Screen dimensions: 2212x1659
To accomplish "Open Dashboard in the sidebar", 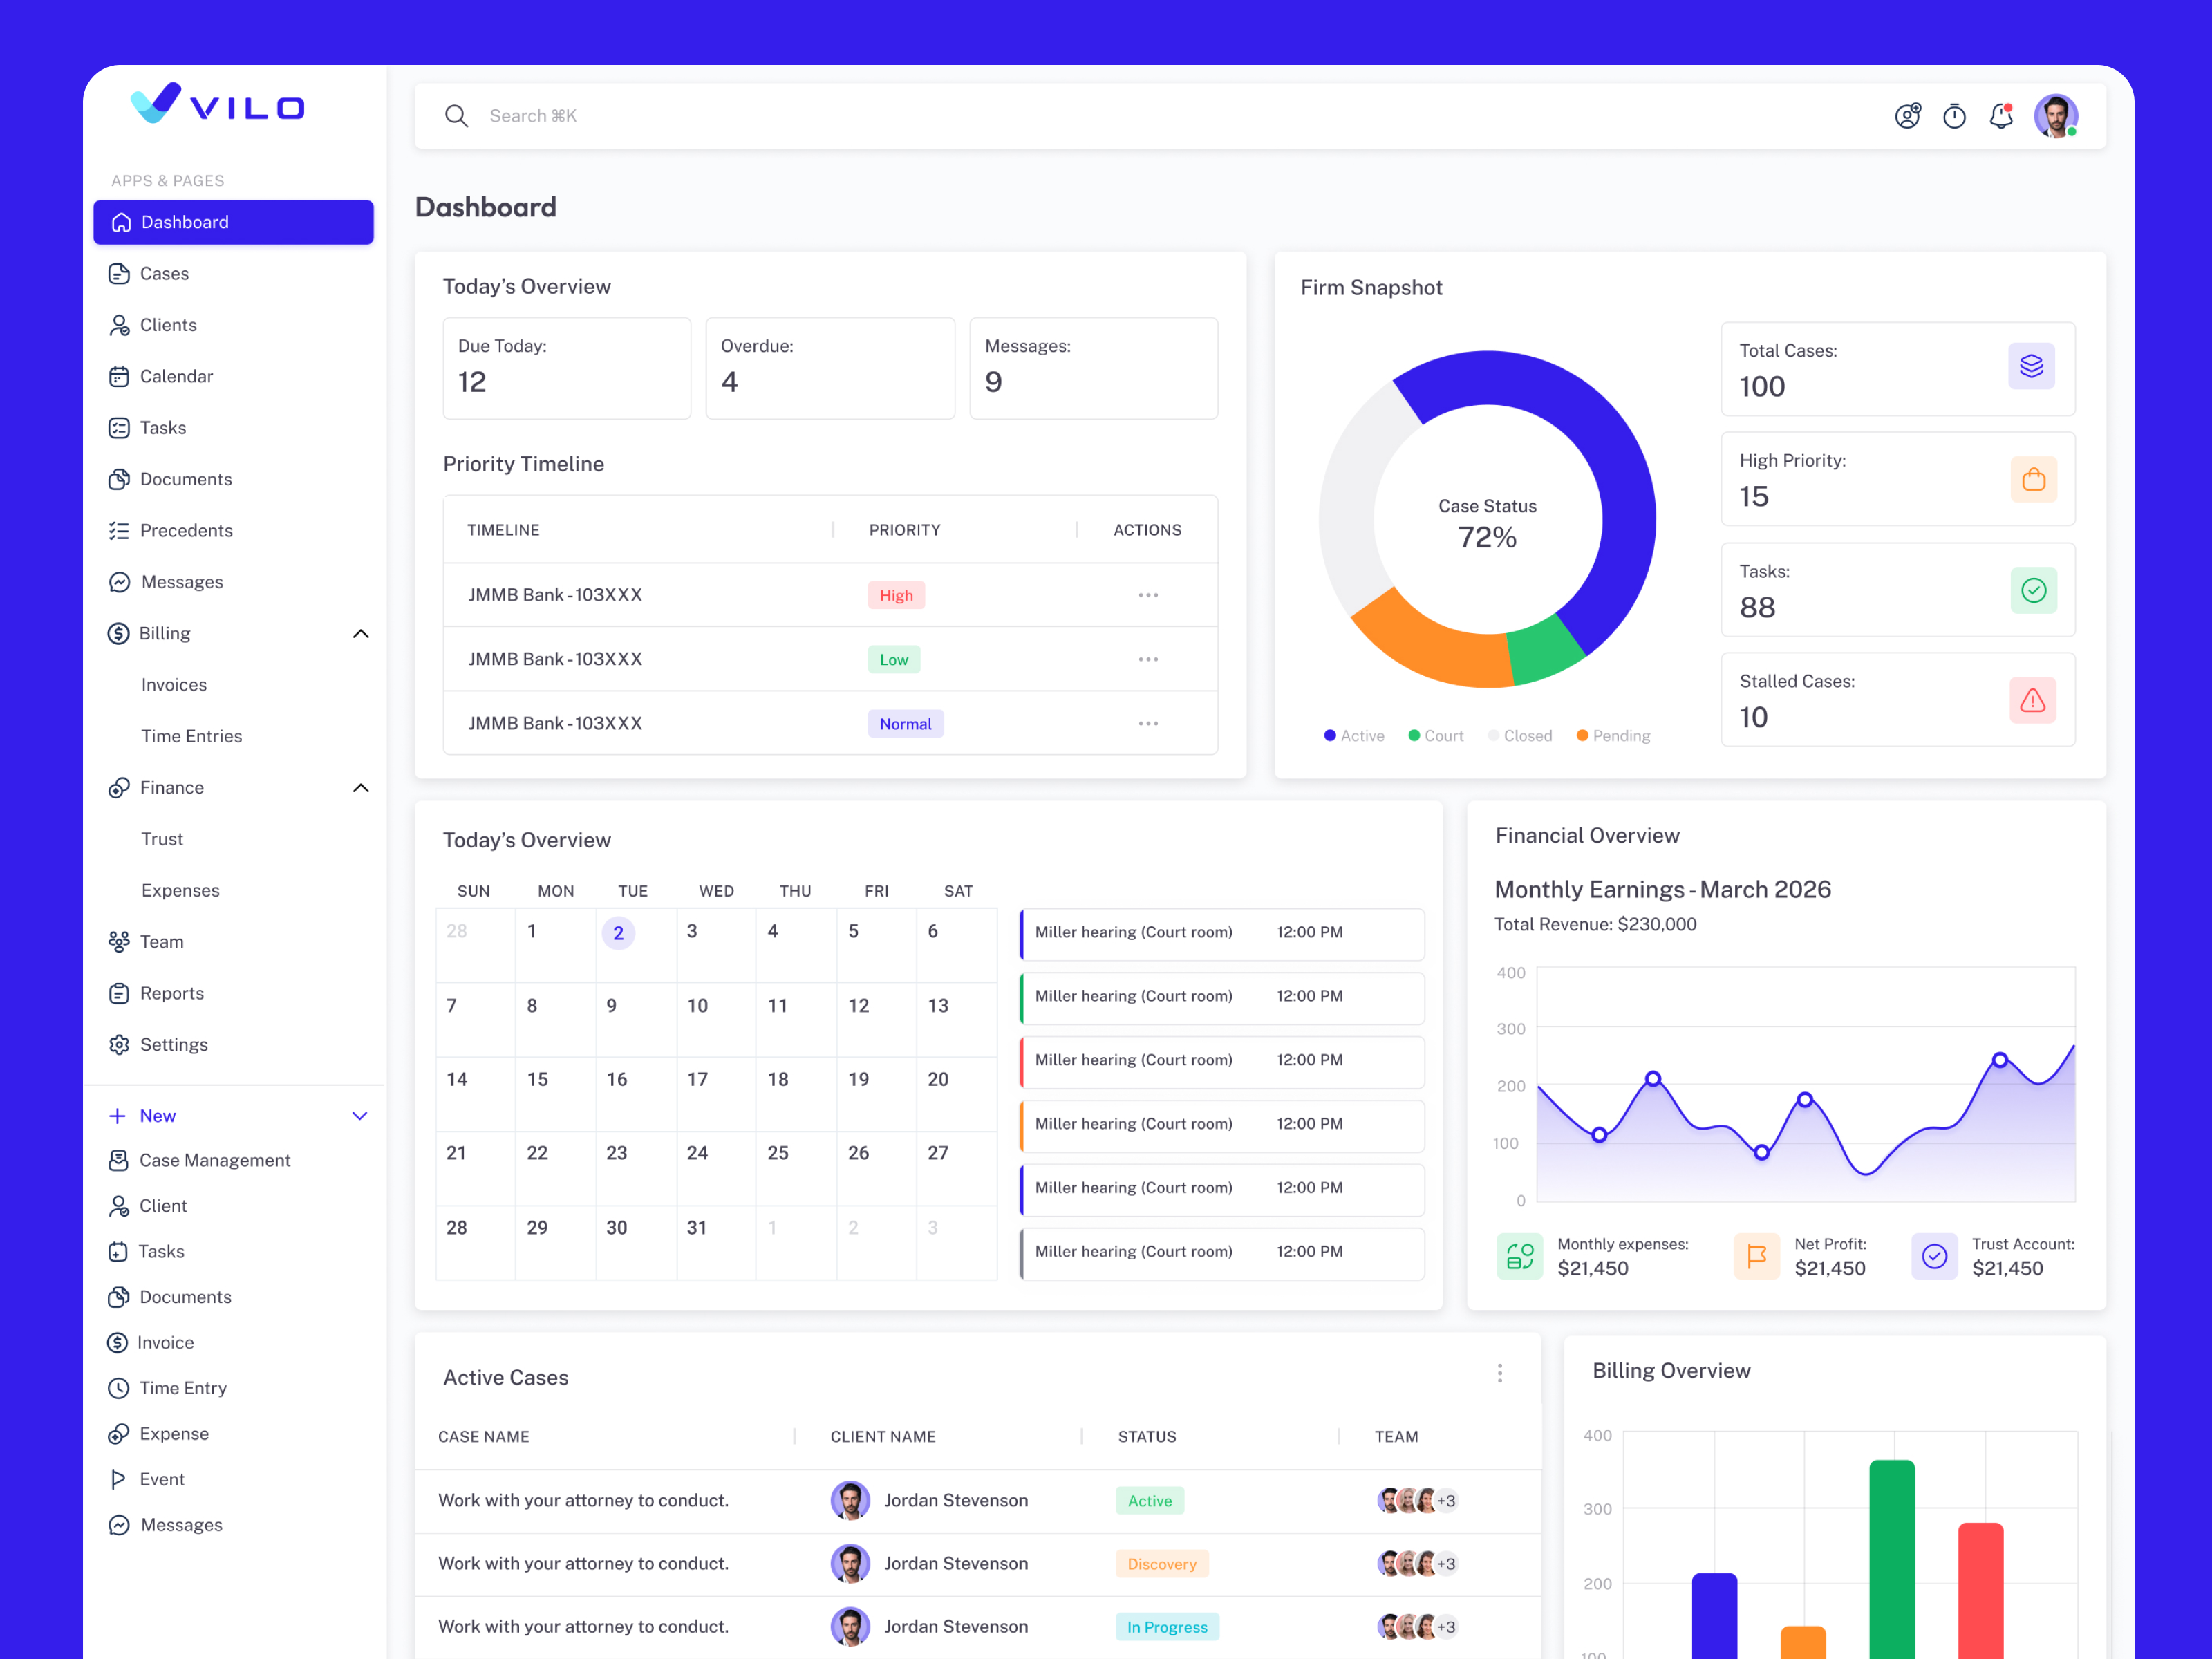I will 233,222.
